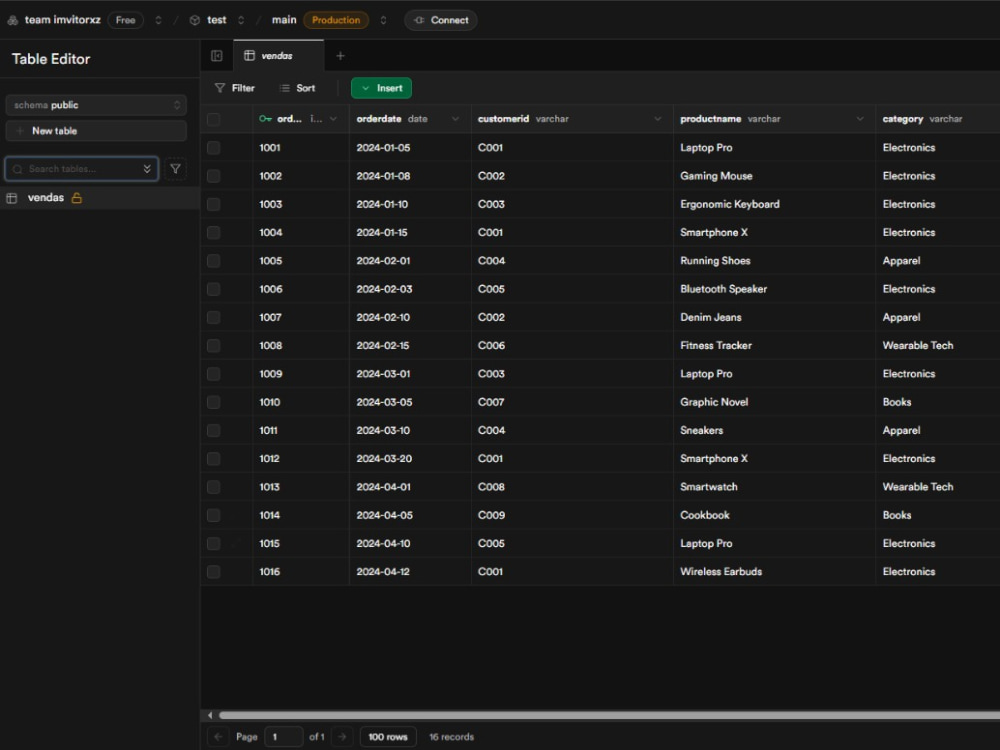Open the schema public dropdown
The width and height of the screenshot is (1000, 750).
pos(96,105)
